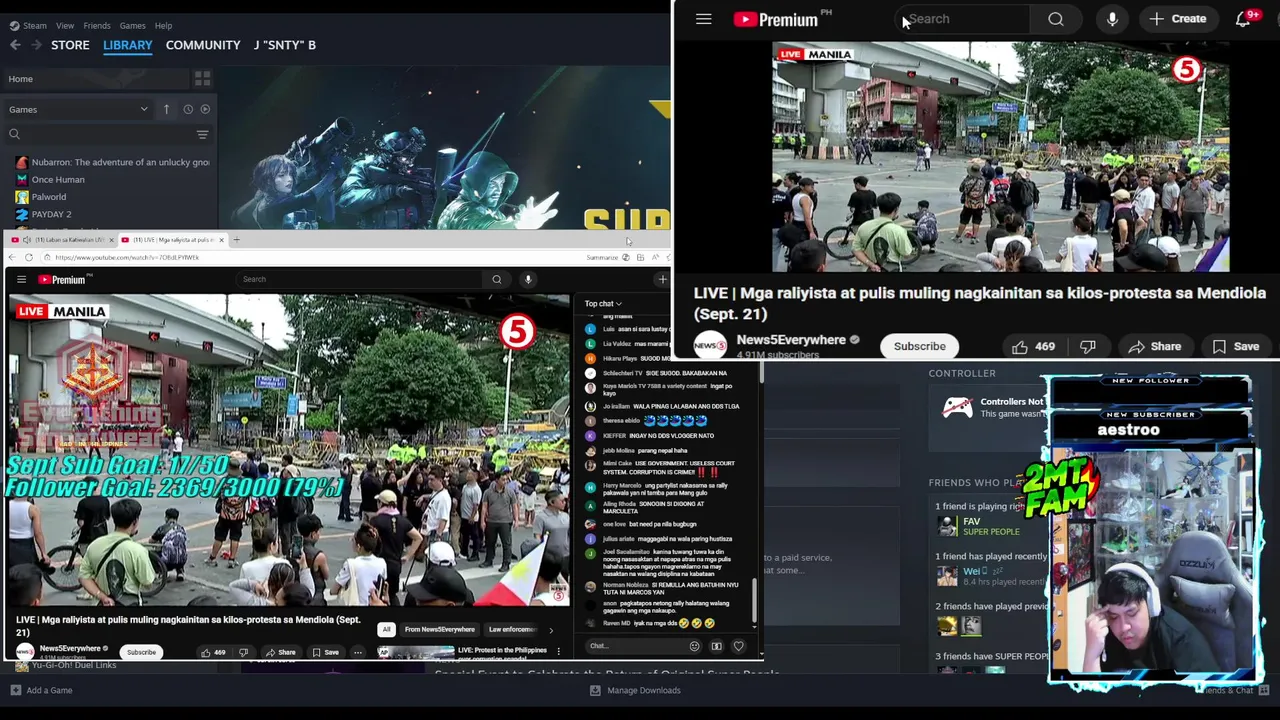Select the All chip in lower YouTube window
The height and width of the screenshot is (720, 1280).
point(386,630)
